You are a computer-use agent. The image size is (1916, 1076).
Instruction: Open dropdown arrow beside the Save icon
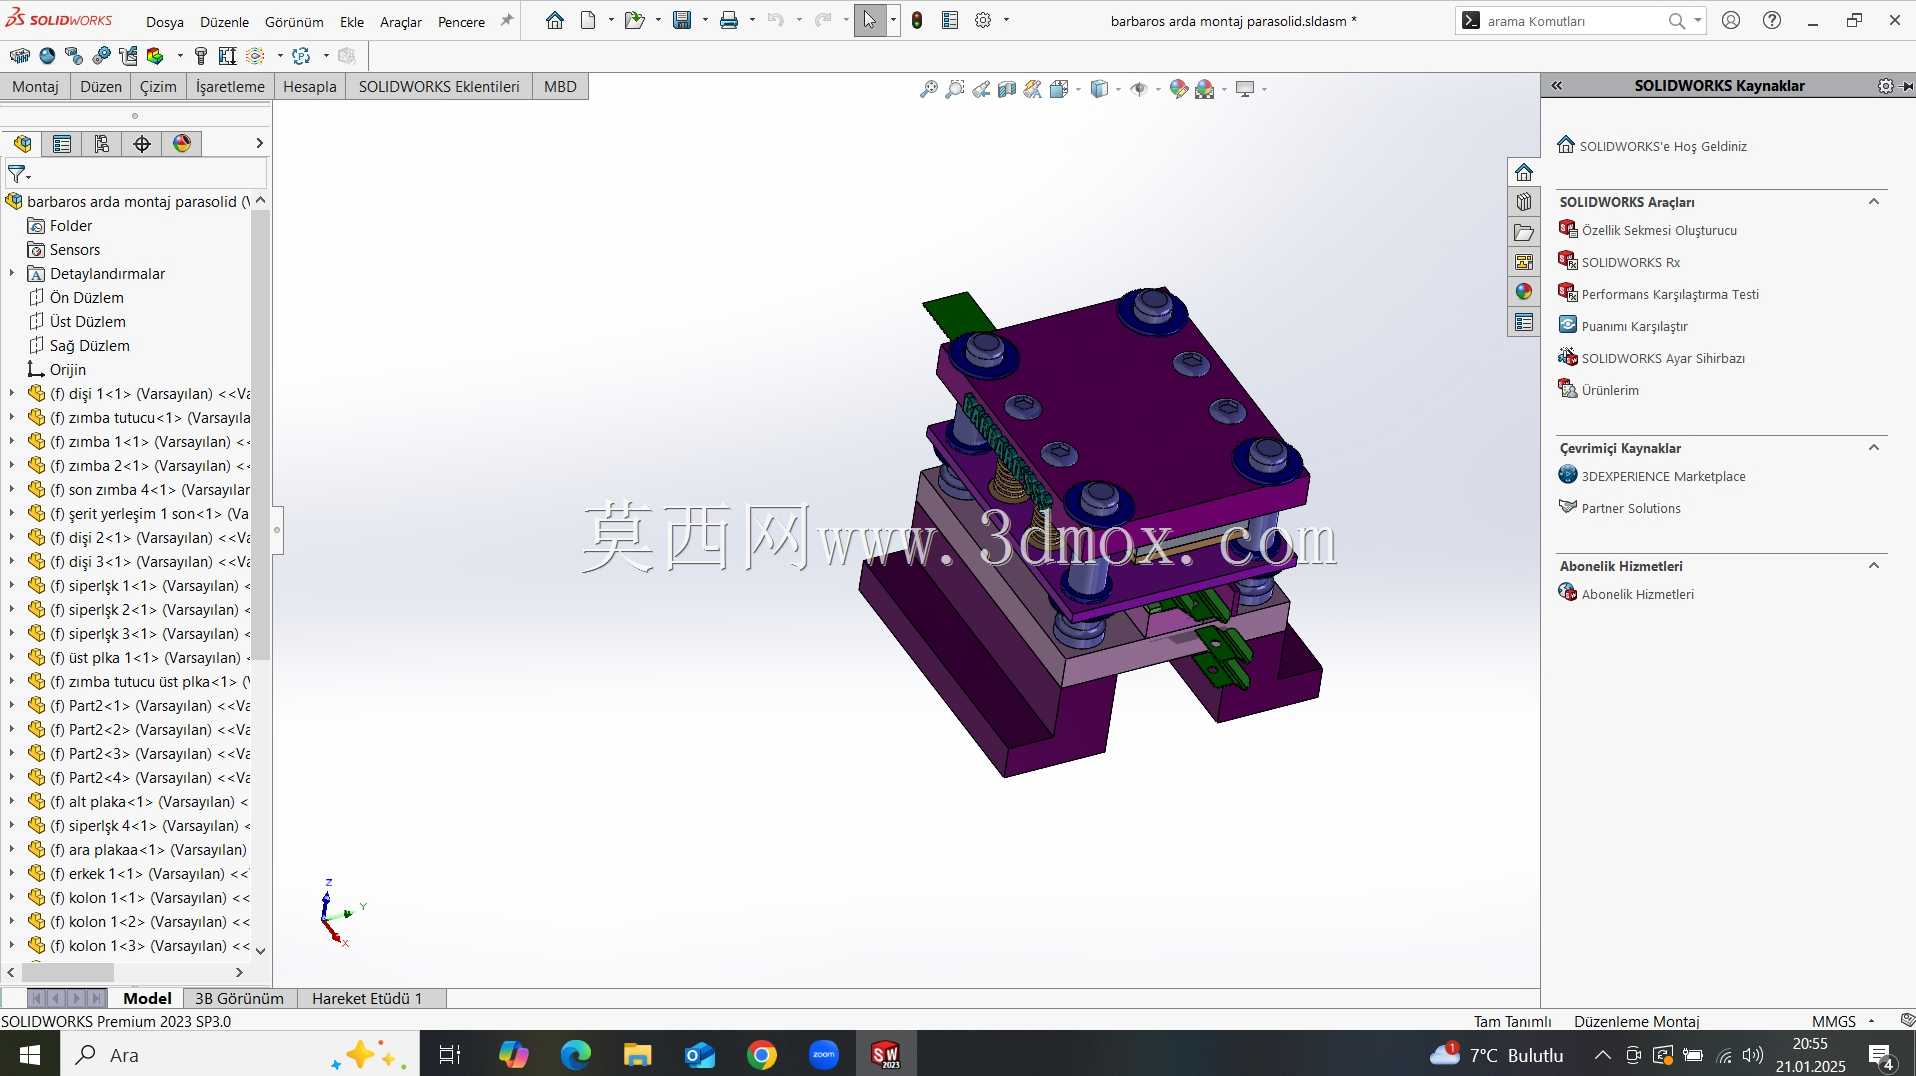click(705, 20)
